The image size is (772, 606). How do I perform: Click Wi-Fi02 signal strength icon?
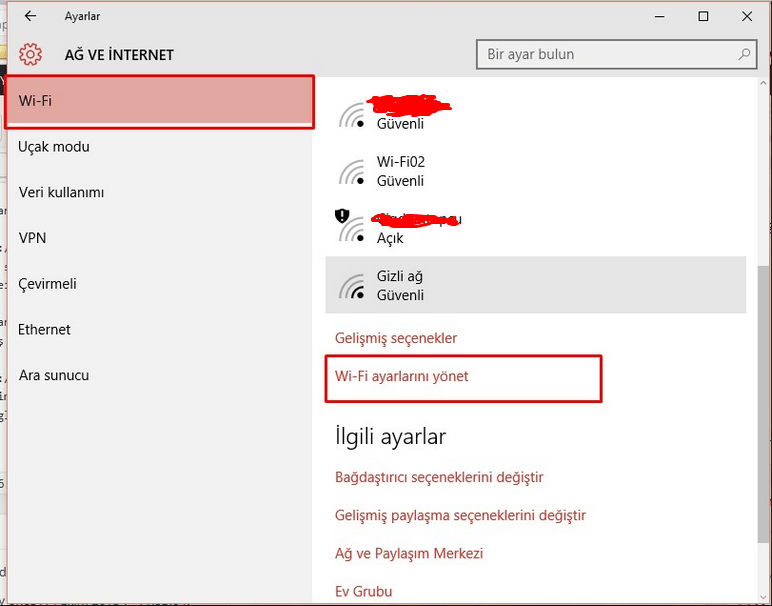click(352, 172)
